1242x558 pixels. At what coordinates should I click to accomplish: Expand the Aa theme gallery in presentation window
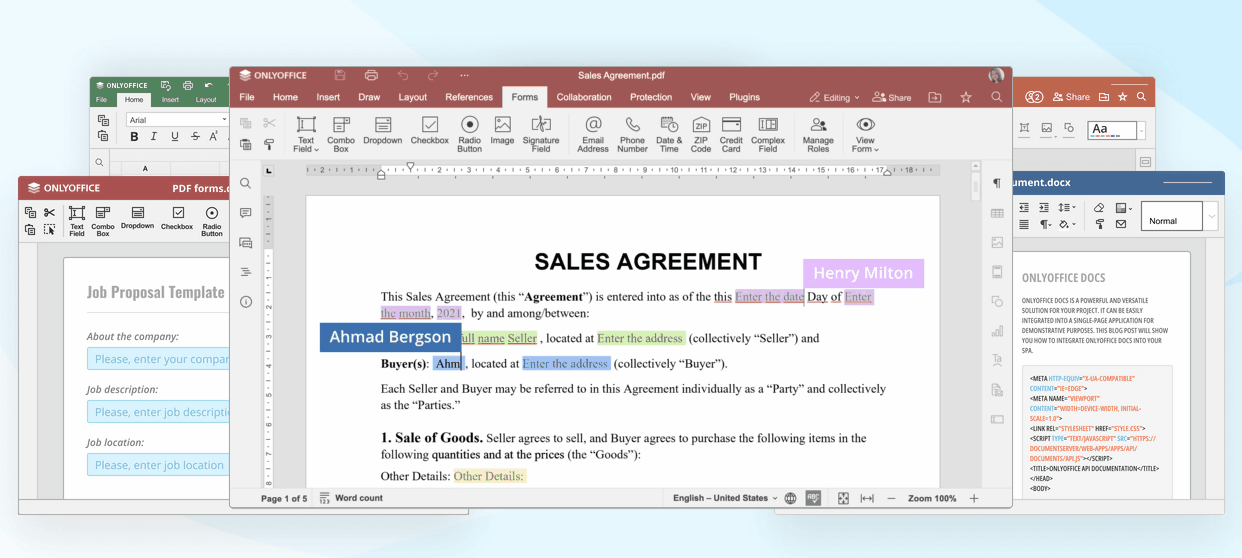tap(1142, 130)
